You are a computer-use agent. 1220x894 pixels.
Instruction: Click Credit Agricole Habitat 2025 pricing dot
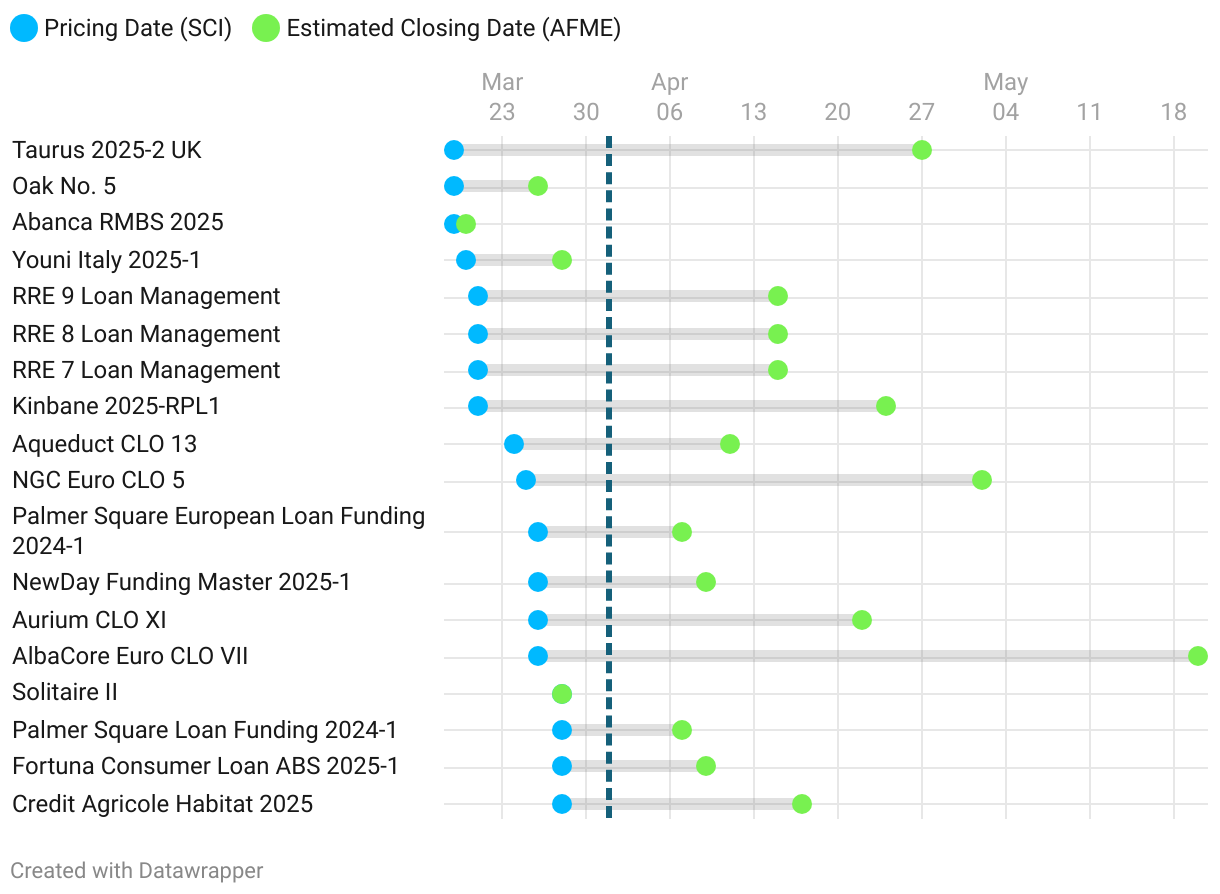coord(562,804)
